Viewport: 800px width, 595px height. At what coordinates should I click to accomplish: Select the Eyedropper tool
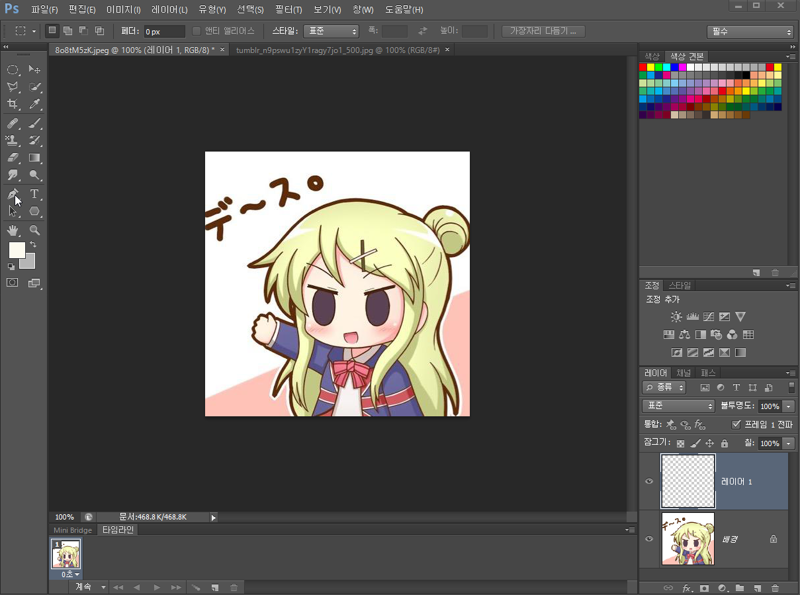pyautogui.click(x=34, y=104)
